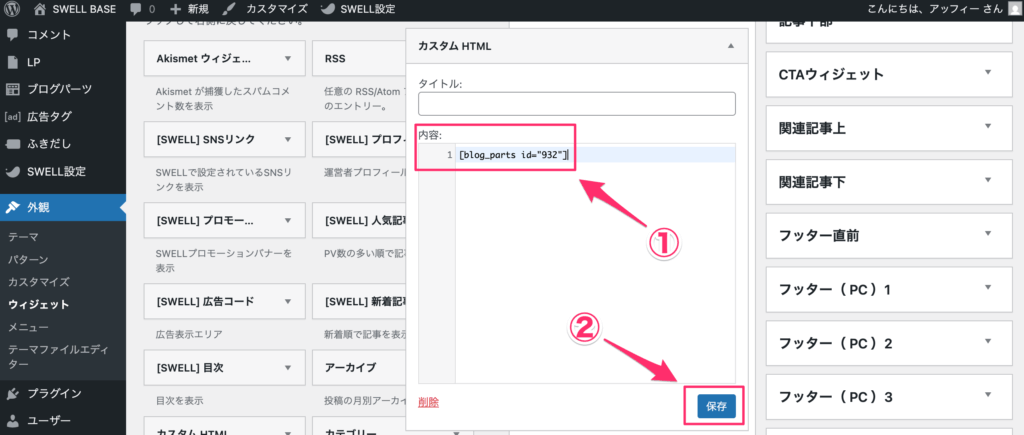Open the ブログパーツ sidebar menu
Viewport: 1024px width, 435px height.
pos(60,89)
